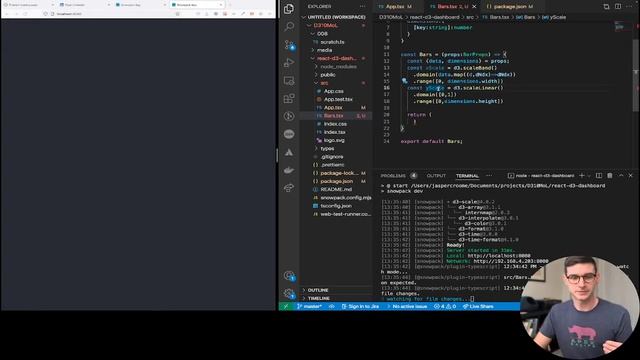Click the yScale breadcrumb above the editor
640x360 pixels.
[554, 17]
